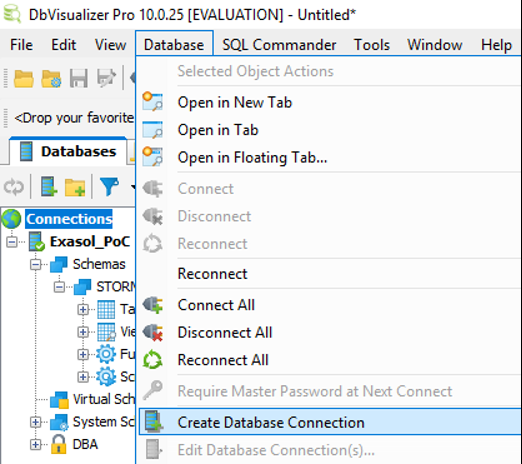The height and width of the screenshot is (464, 522).
Task: Open the Tools menu
Action: click(x=372, y=45)
